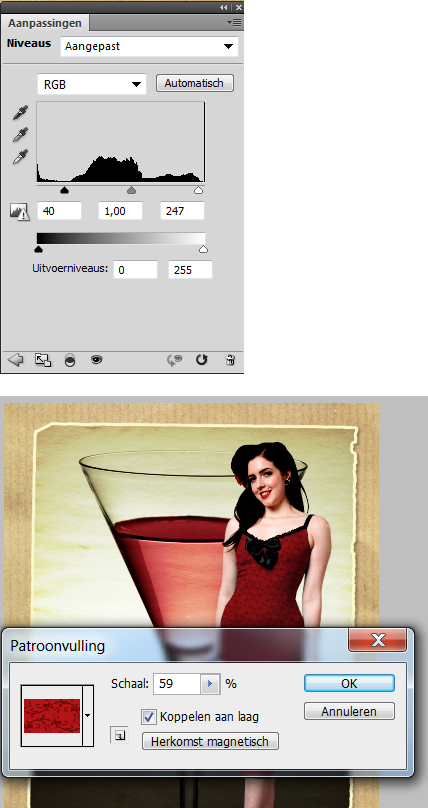Image resolution: width=428 pixels, height=808 pixels.
Task: Click Schaal field showing 59
Action: (177, 684)
